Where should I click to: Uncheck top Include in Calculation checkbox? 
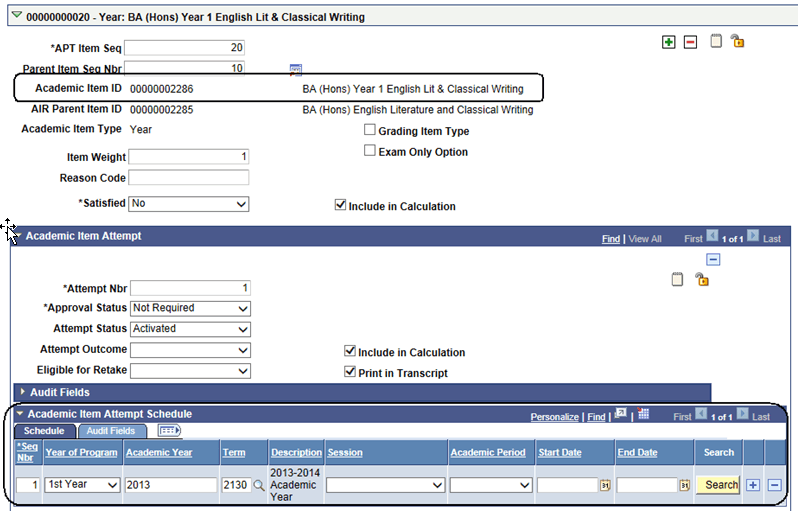pyautogui.click(x=340, y=205)
